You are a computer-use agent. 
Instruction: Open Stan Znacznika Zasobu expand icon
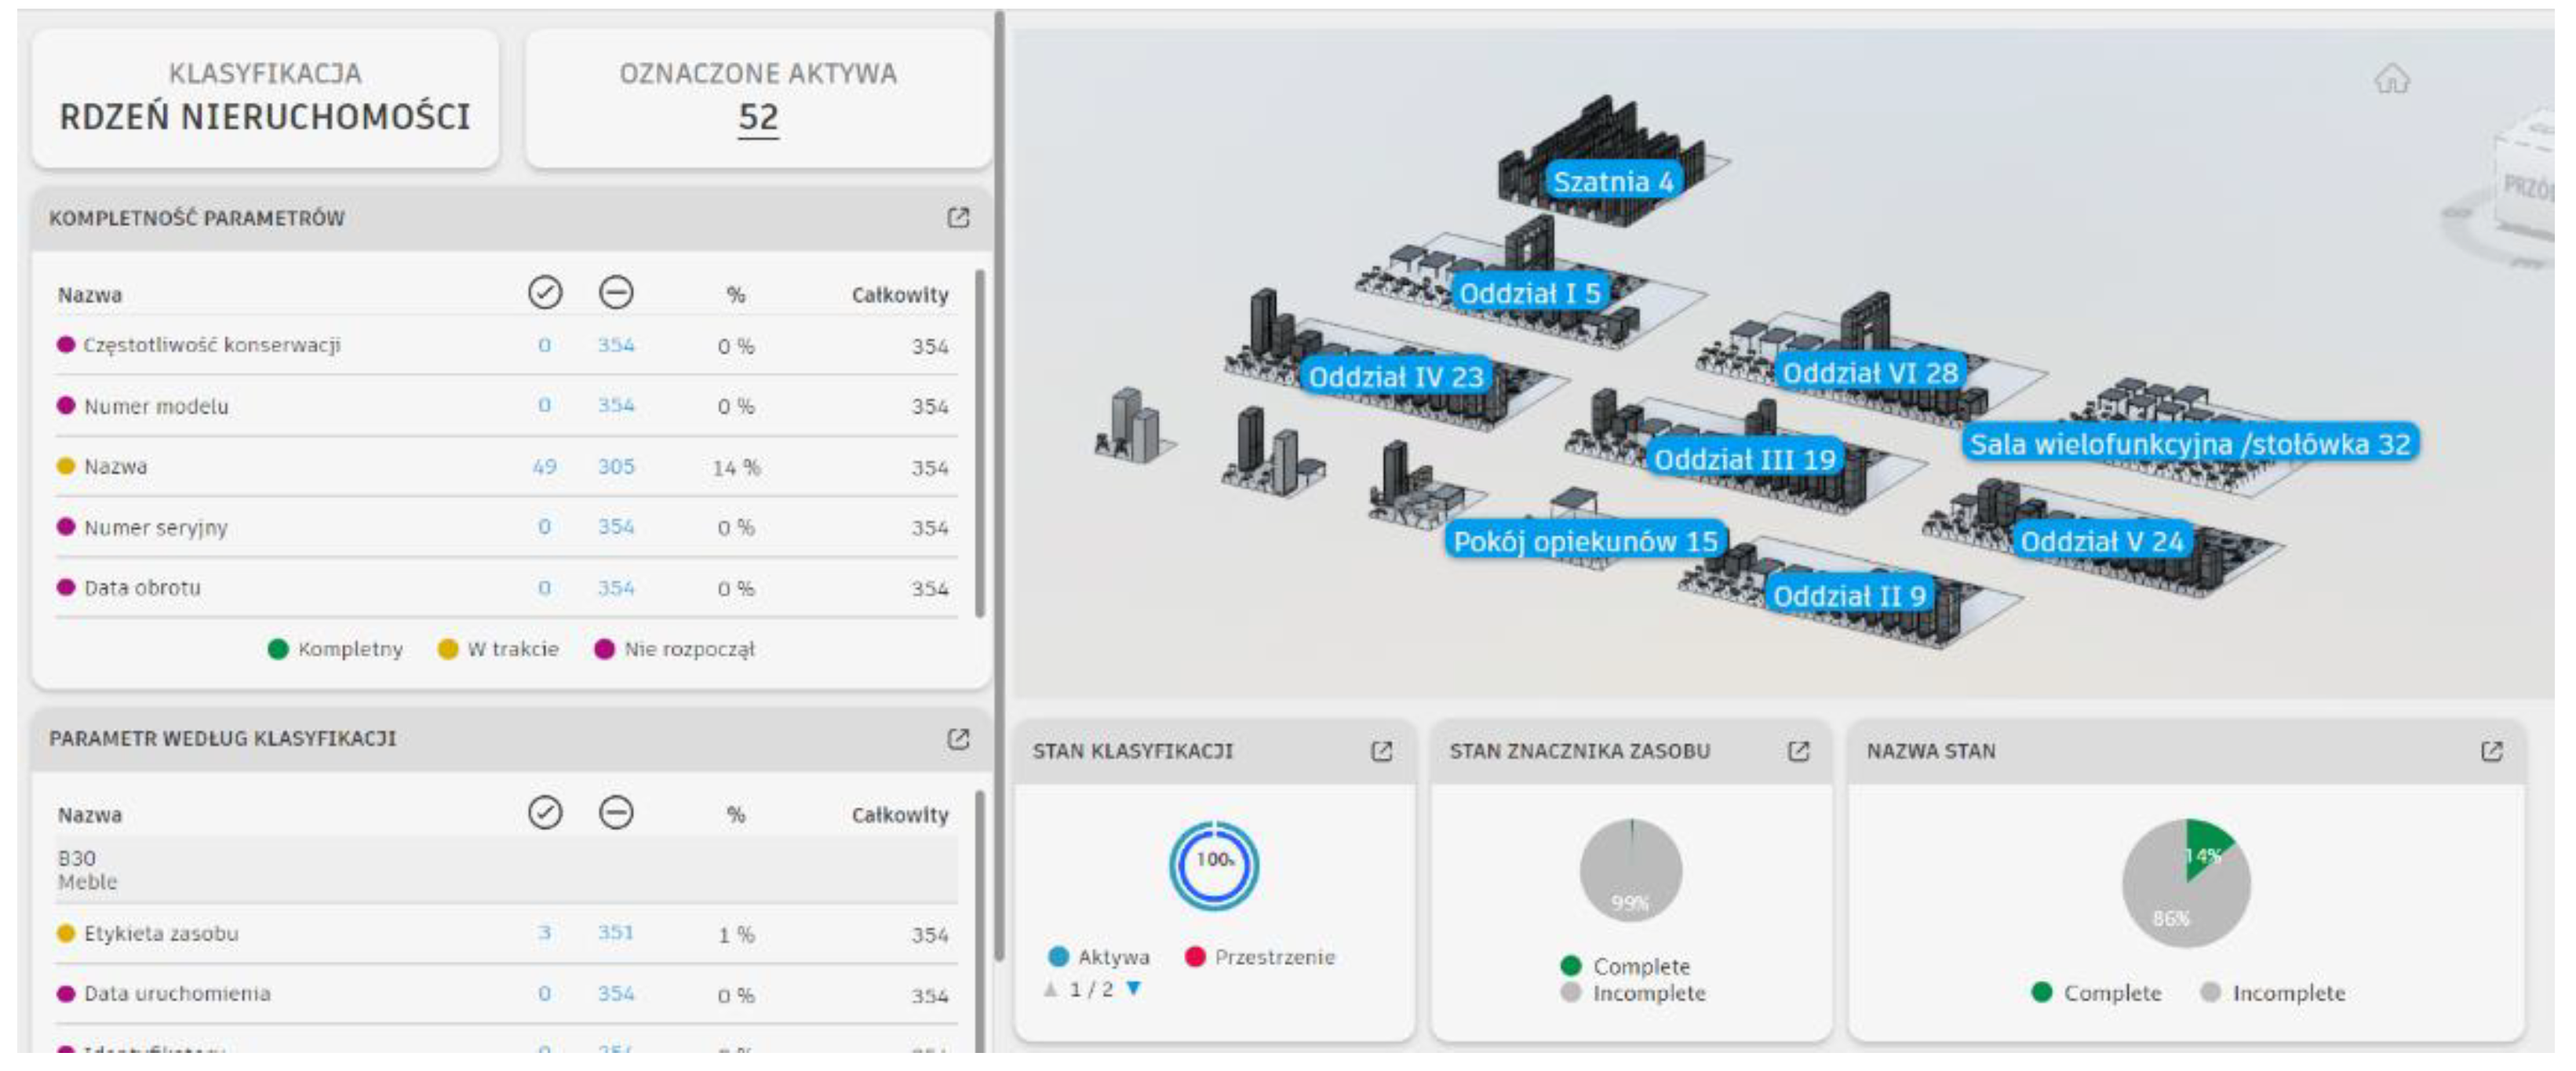click(1797, 751)
